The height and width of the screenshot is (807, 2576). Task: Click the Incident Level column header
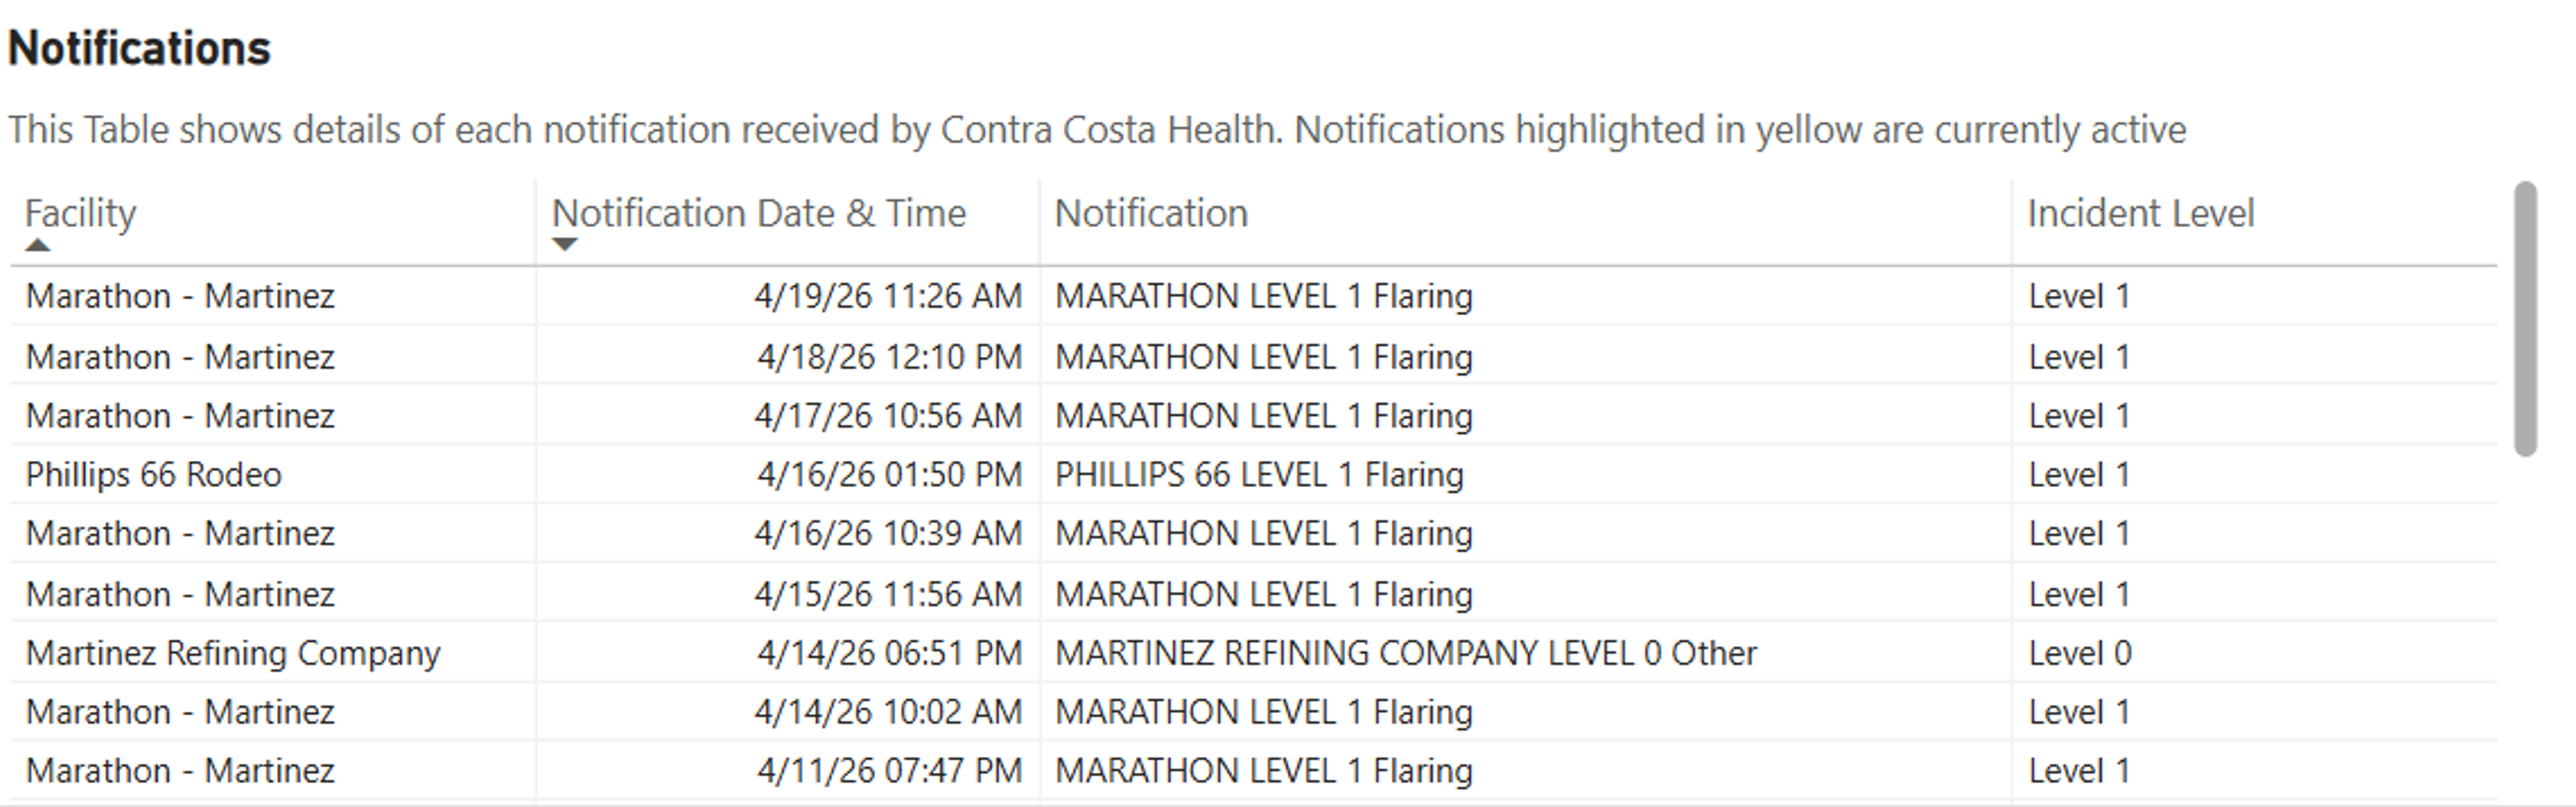(2140, 213)
